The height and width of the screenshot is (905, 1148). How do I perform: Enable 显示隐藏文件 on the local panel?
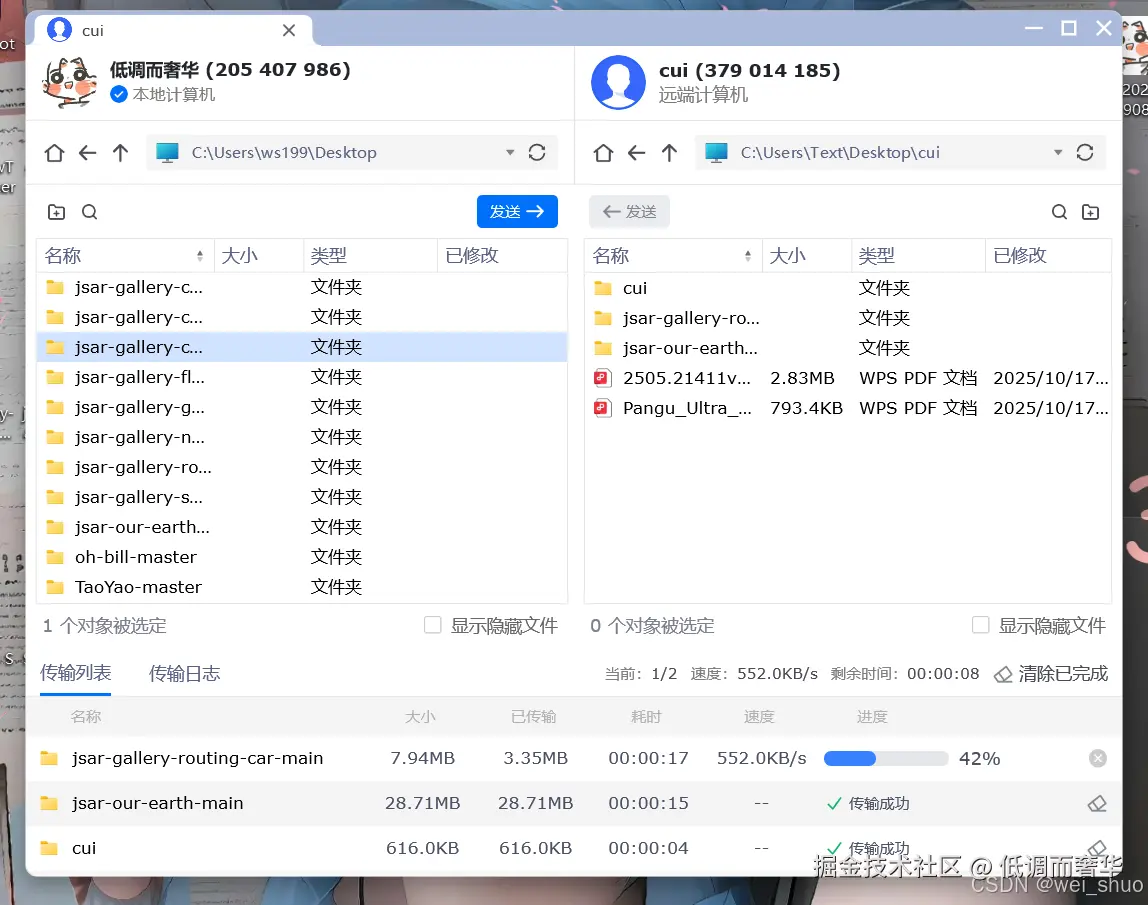432,625
